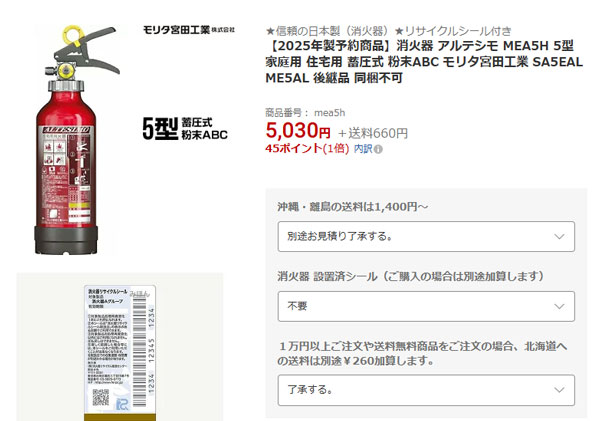Open the 設置済シール dropdown showing 不要
The image size is (600, 421).
426,306
